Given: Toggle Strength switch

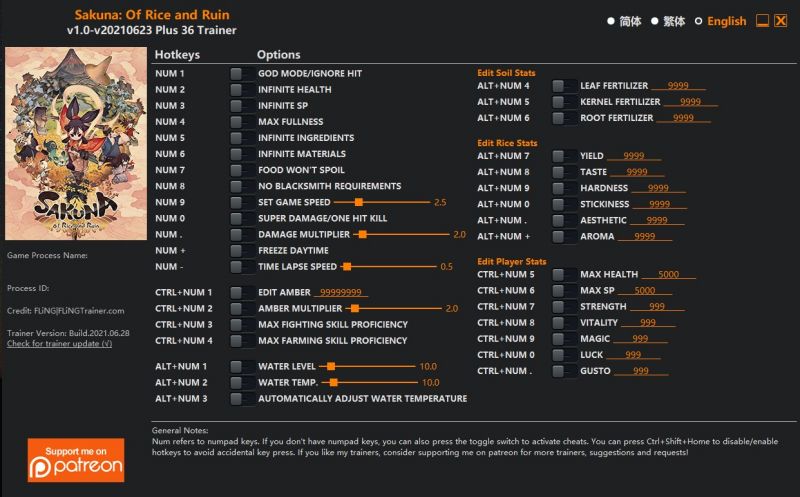Looking at the screenshot, I should tap(564, 307).
